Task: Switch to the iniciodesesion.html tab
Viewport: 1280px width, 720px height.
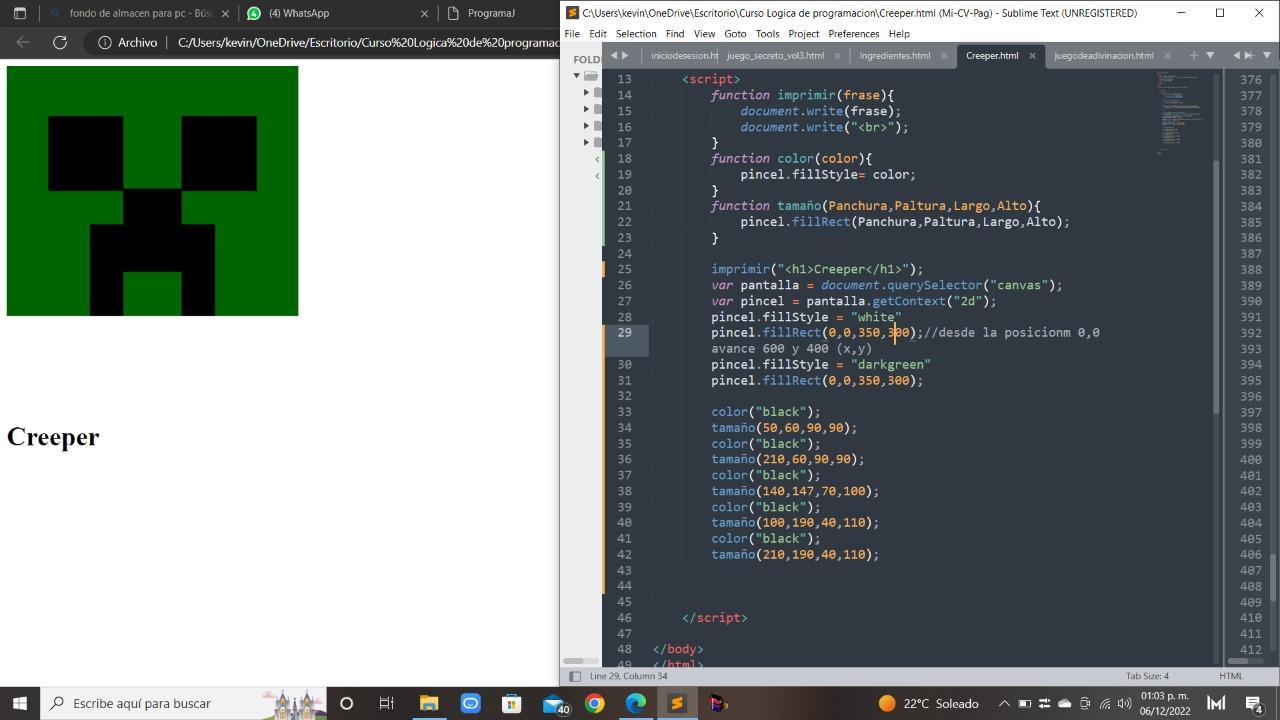Action: pyautogui.click(x=684, y=56)
